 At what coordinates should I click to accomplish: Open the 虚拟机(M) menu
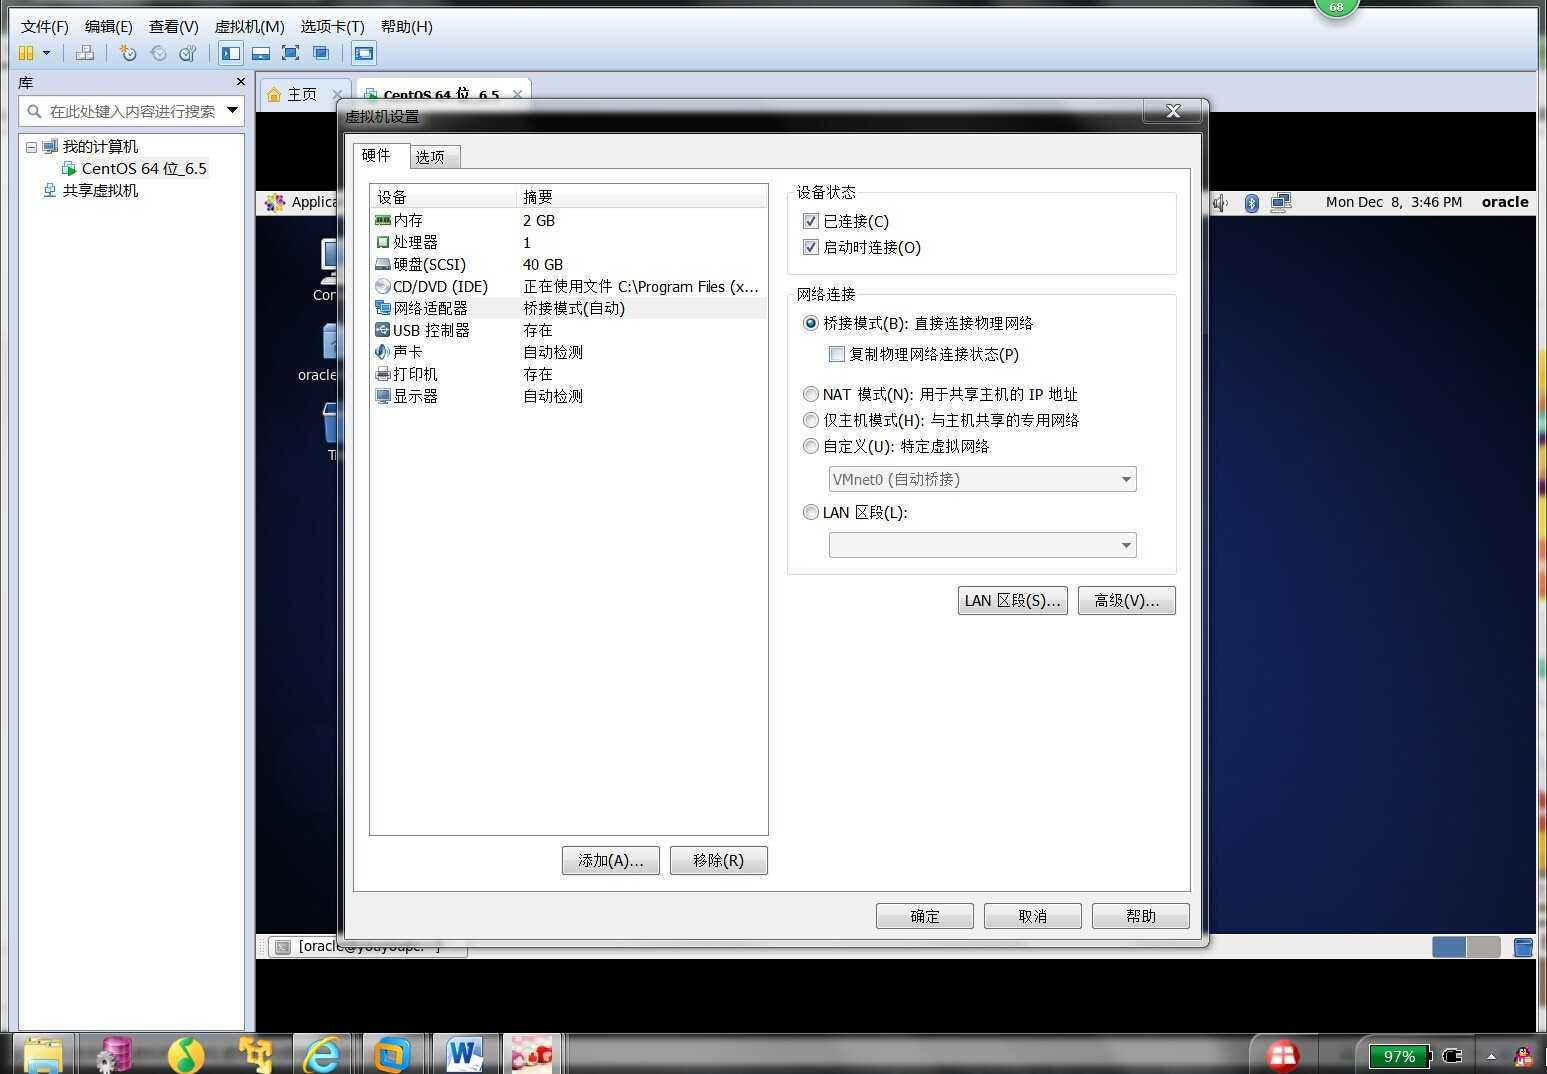click(x=250, y=27)
